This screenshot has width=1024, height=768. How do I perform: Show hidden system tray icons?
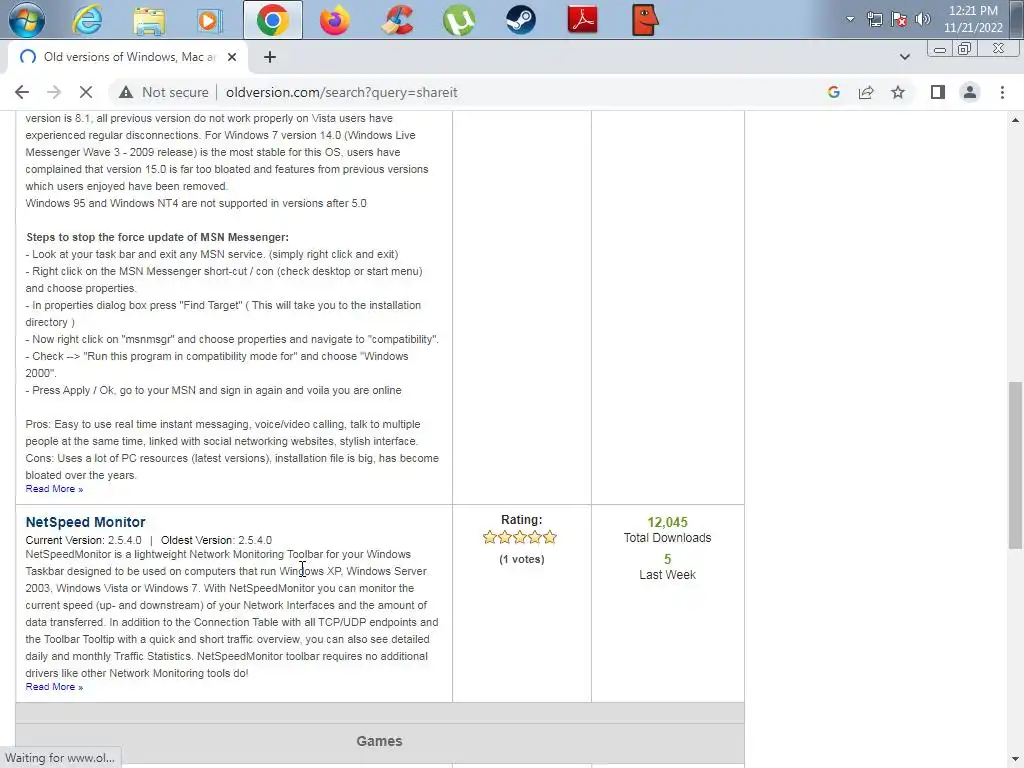coord(850,19)
